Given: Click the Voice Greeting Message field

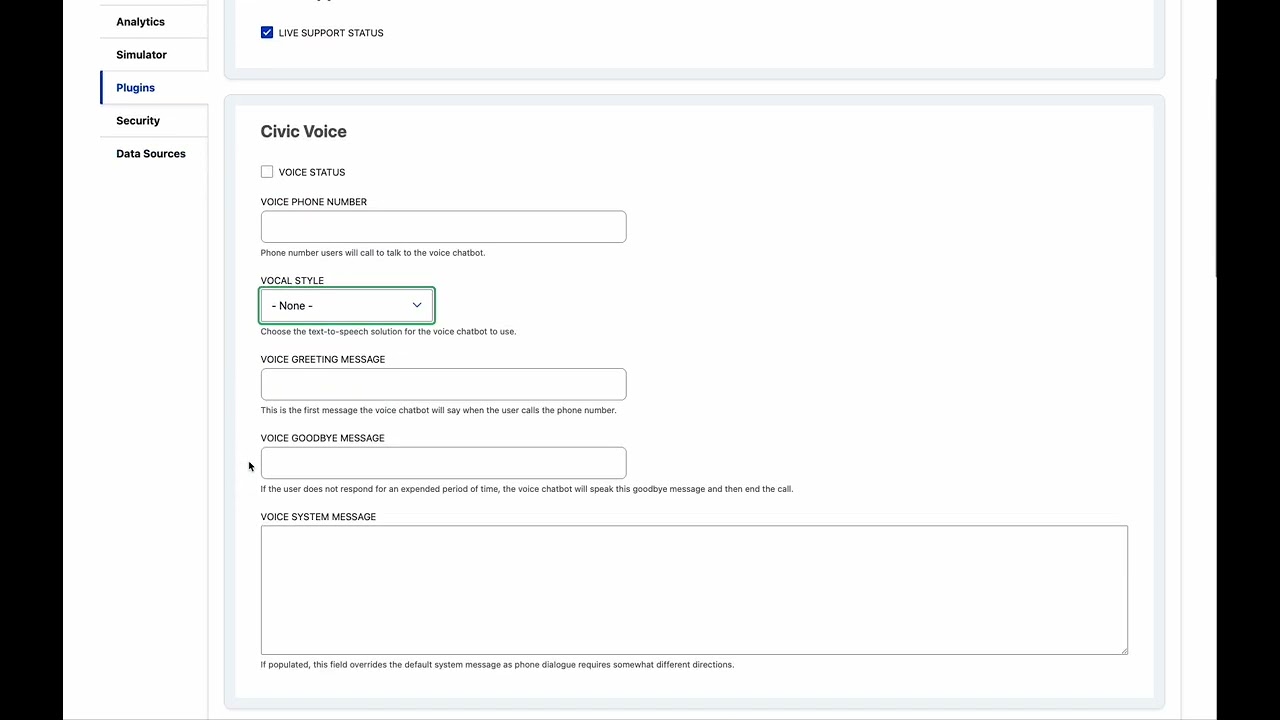Looking at the screenshot, I should pyautogui.click(x=443, y=384).
